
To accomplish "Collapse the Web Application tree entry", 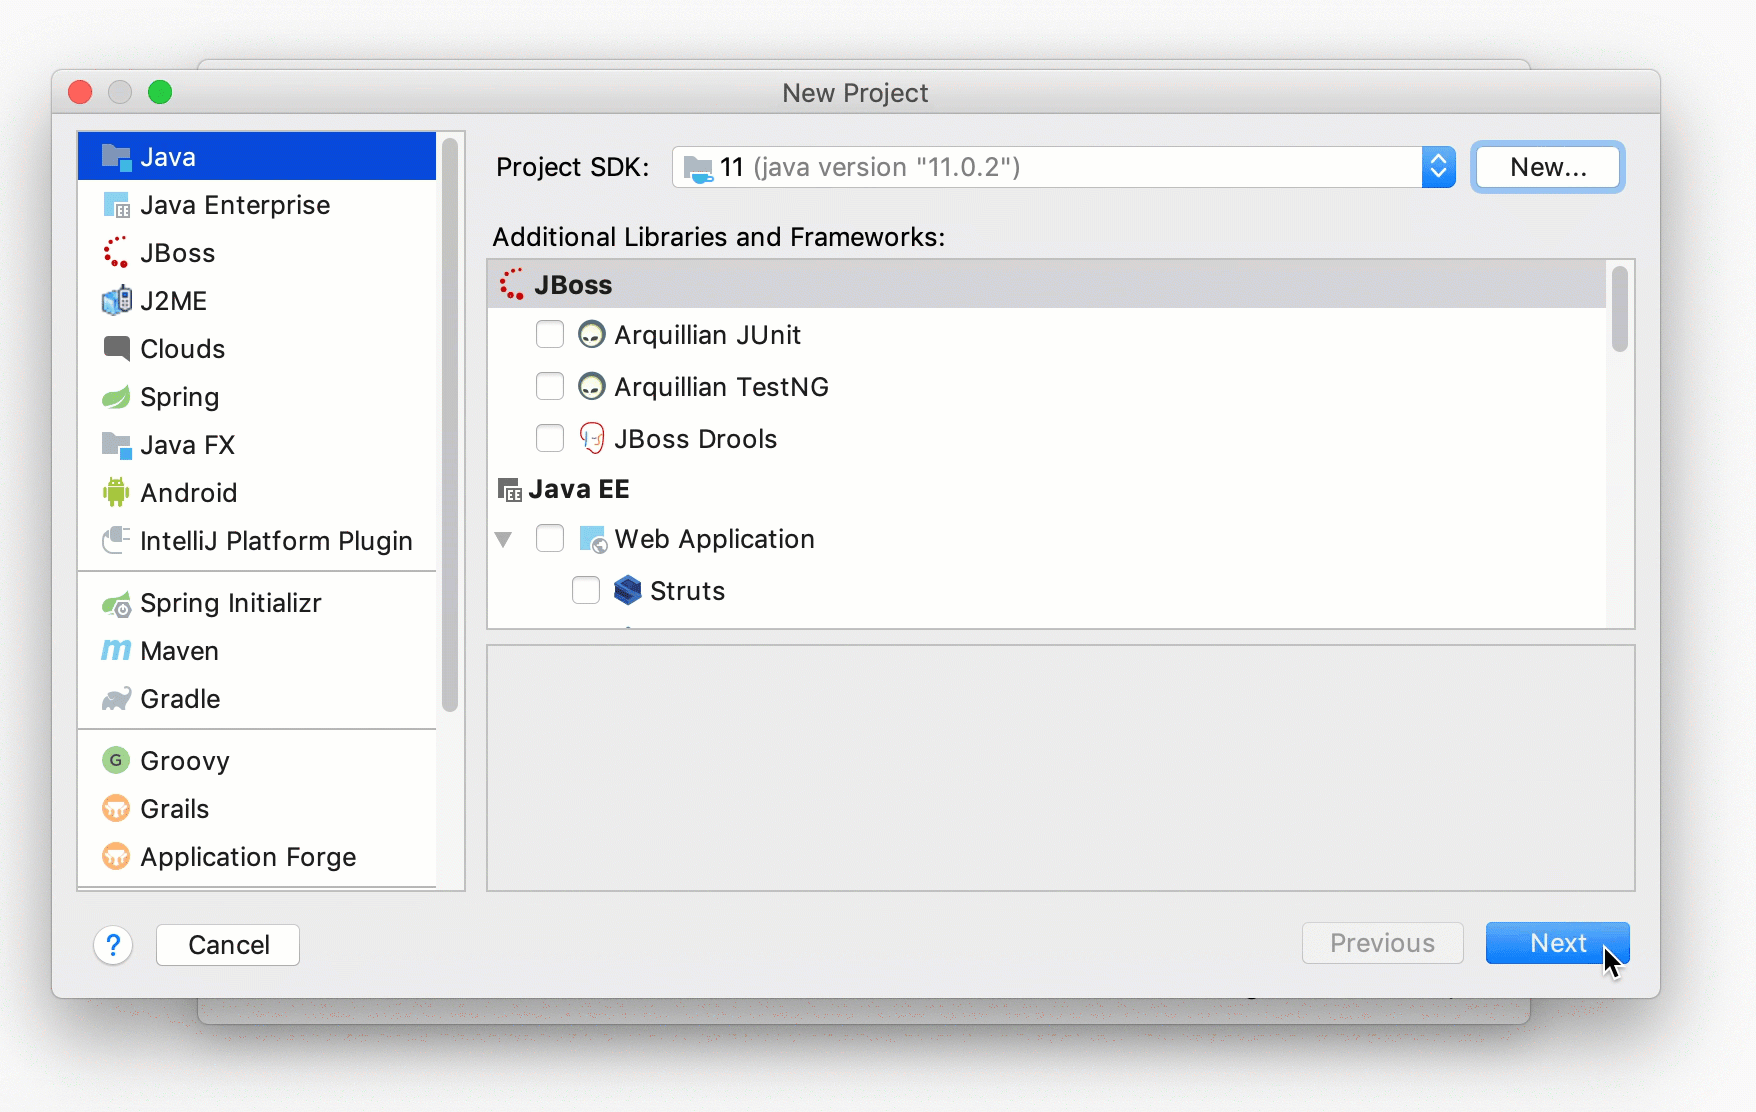I will click(504, 539).
